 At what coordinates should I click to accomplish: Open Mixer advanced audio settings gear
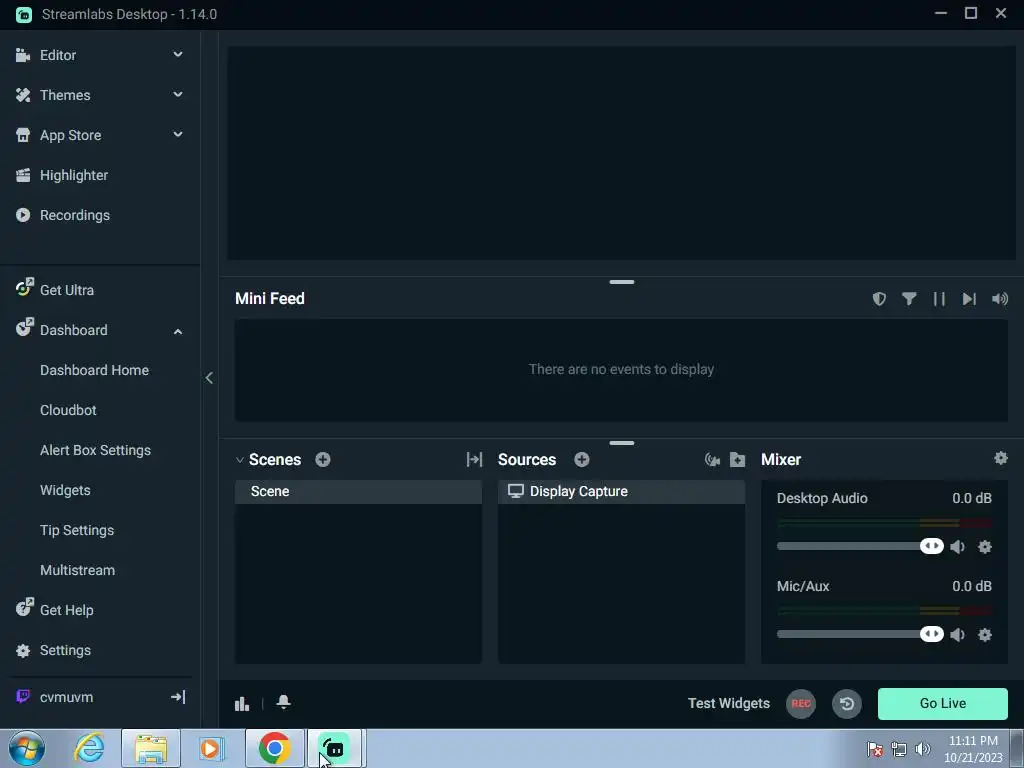click(x=1000, y=458)
